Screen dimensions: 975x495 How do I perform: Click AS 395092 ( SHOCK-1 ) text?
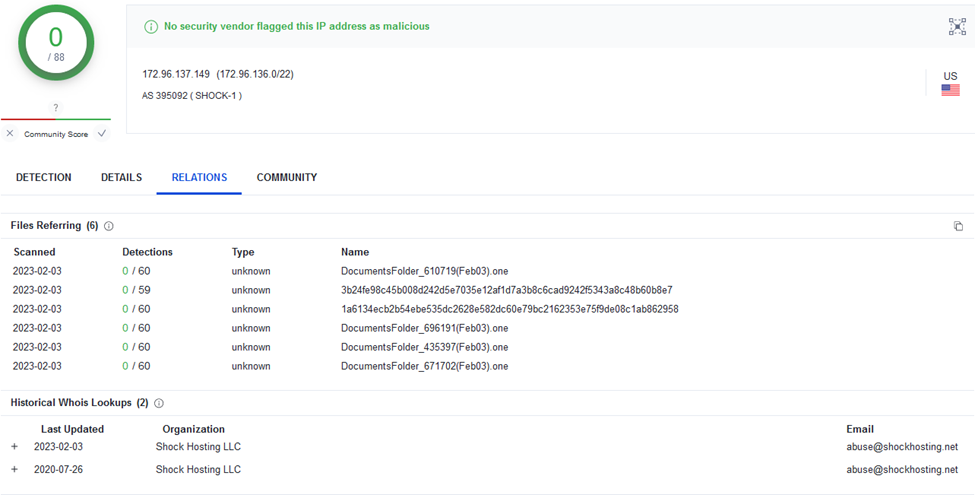pyautogui.click(x=192, y=96)
